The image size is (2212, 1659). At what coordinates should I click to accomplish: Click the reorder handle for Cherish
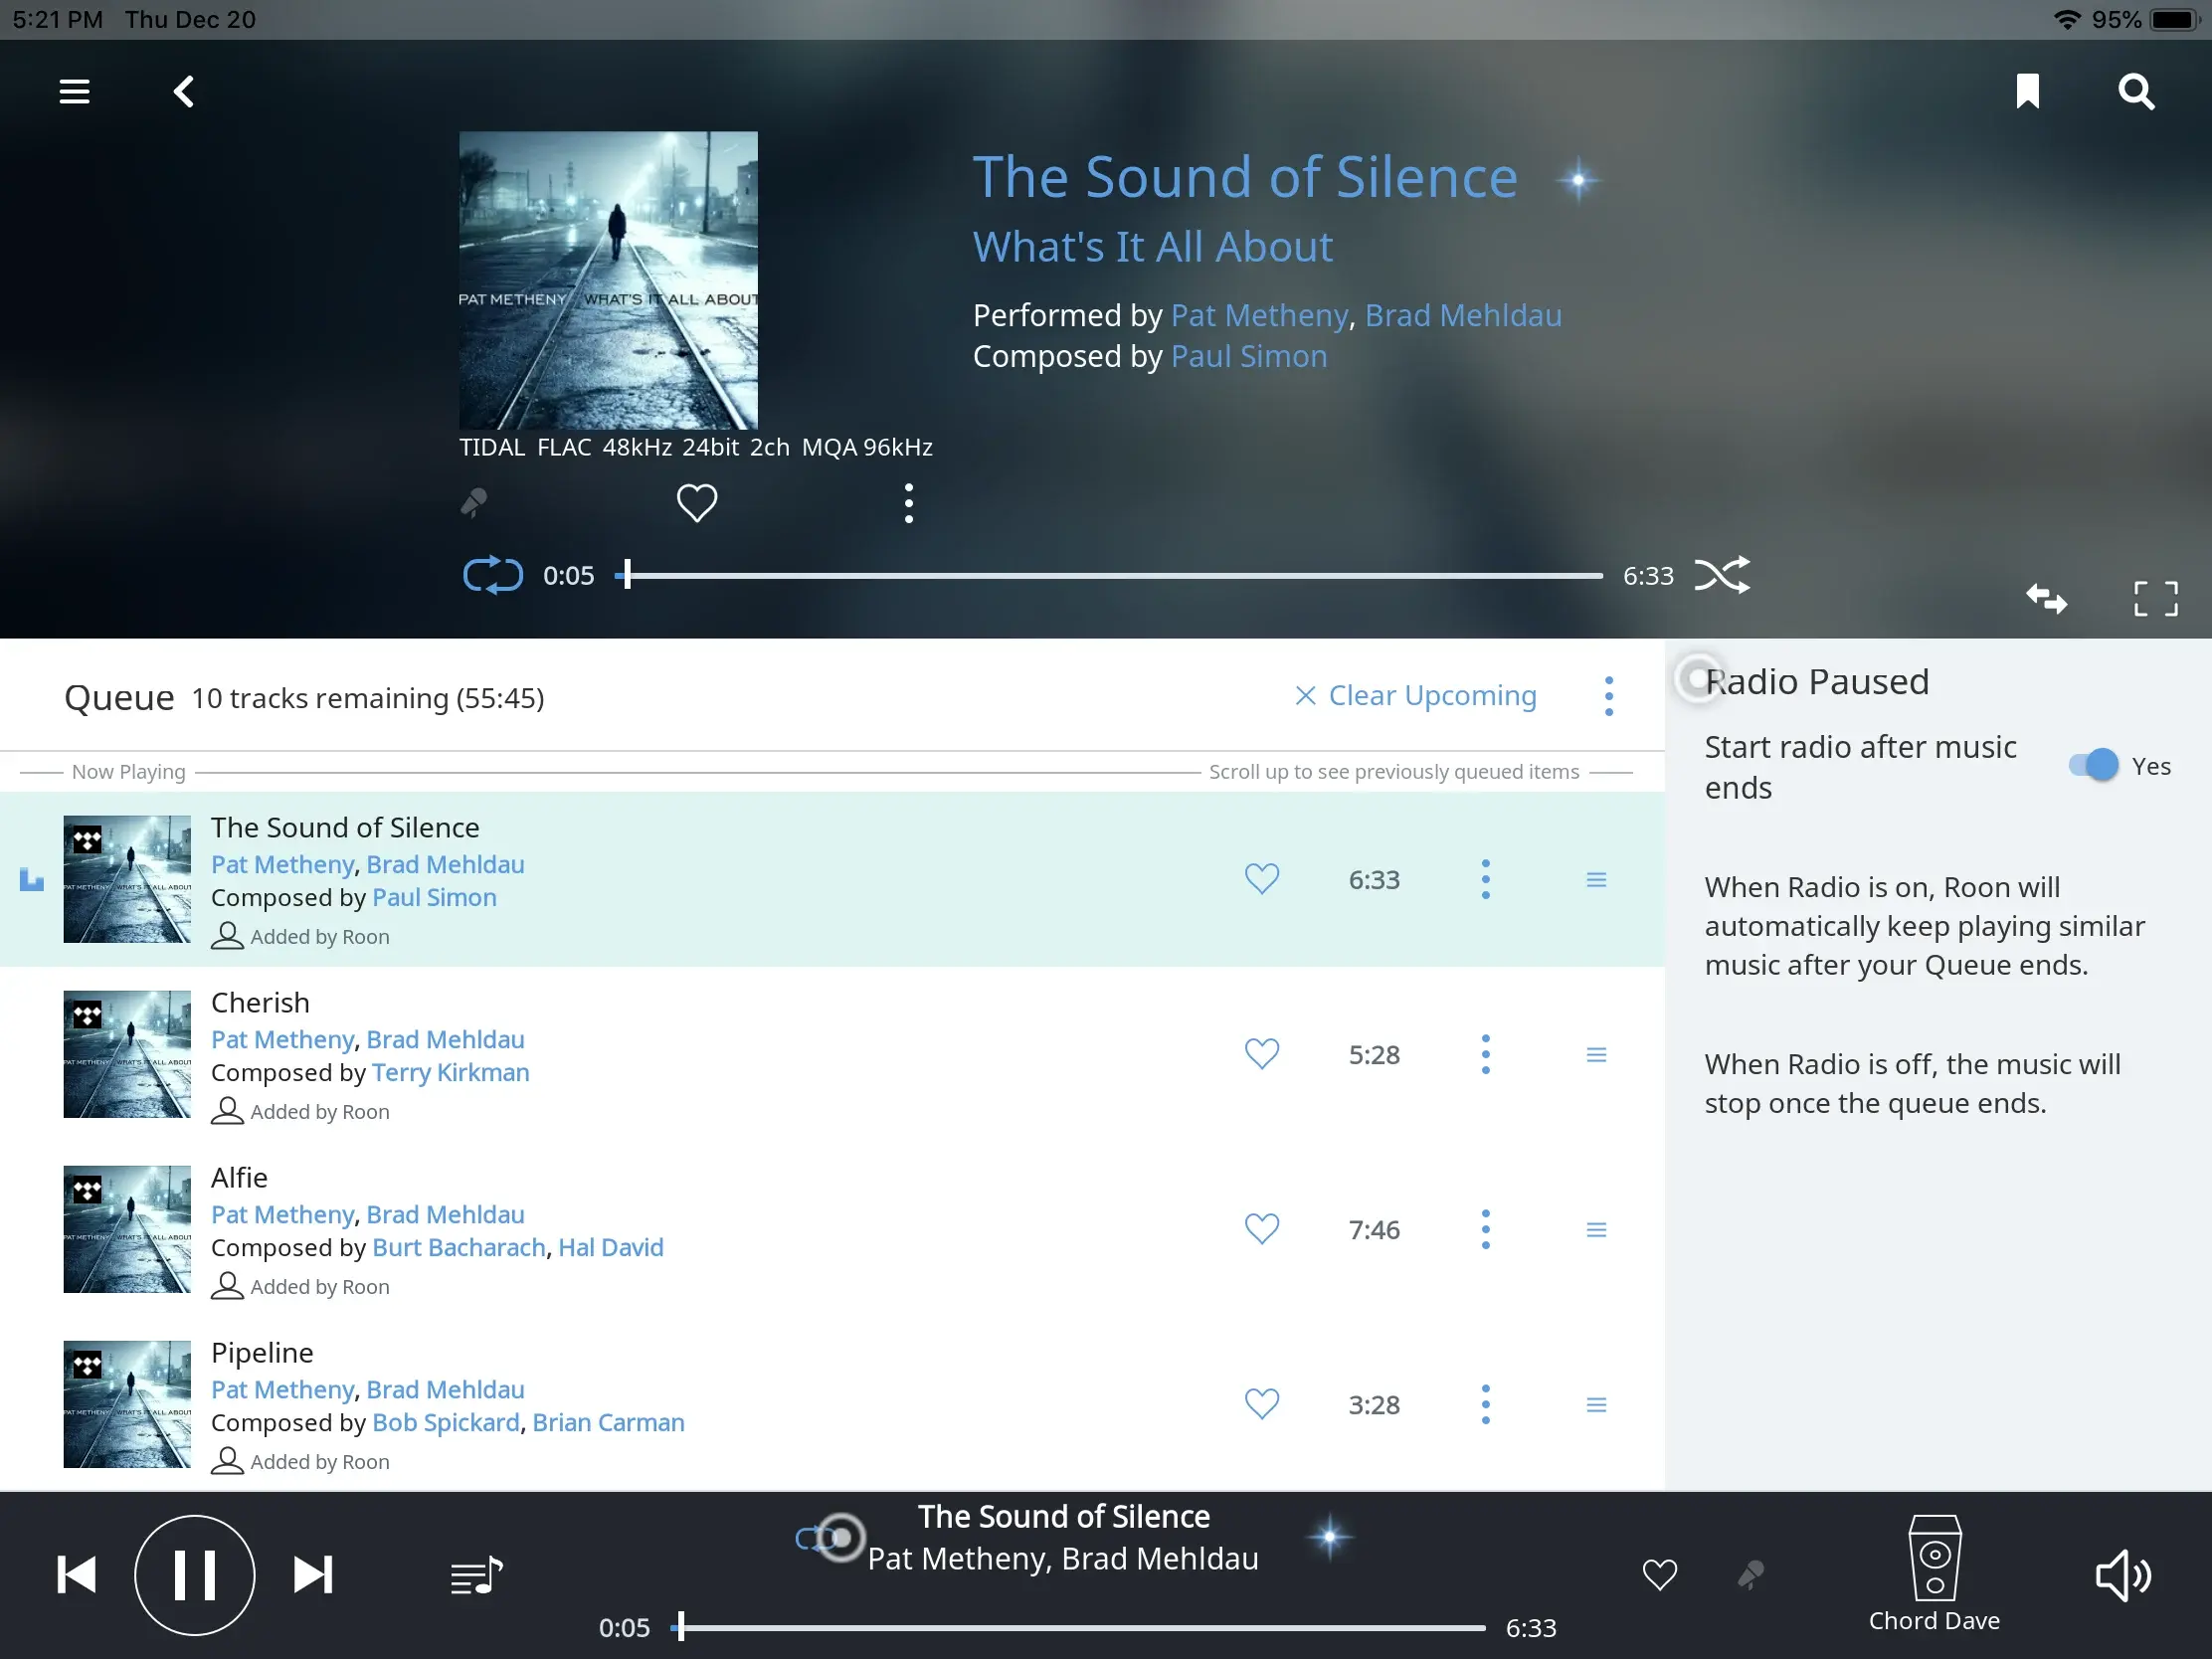[x=1596, y=1055]
